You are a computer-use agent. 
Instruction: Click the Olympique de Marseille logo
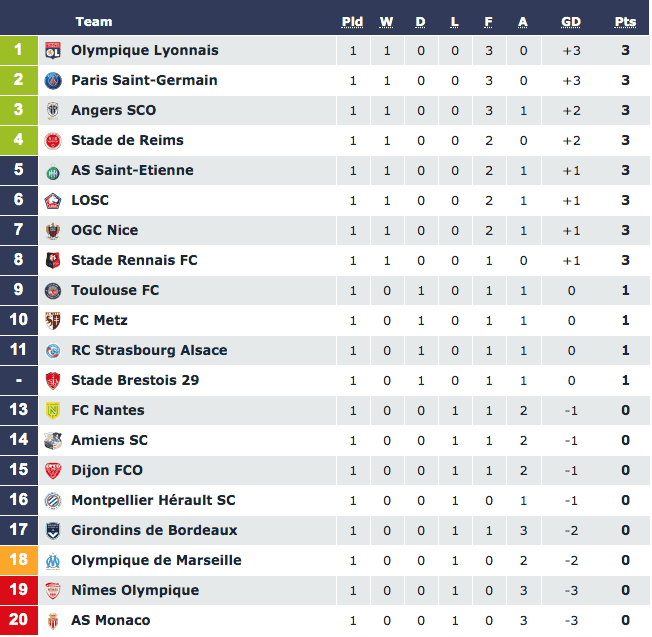[53, 560]
